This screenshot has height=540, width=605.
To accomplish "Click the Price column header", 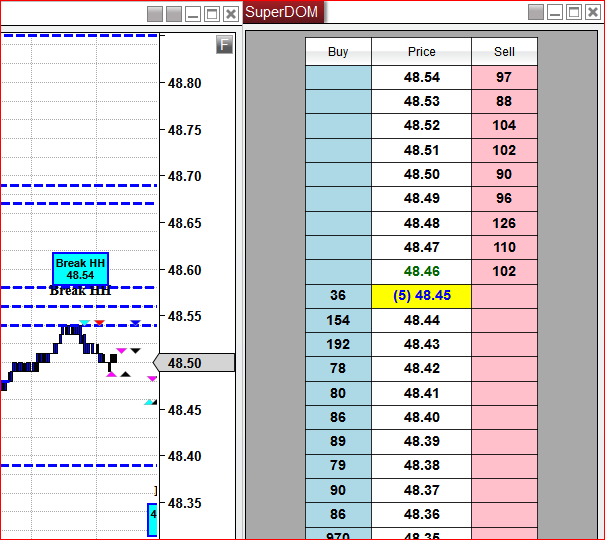I will tap(421, 52).
